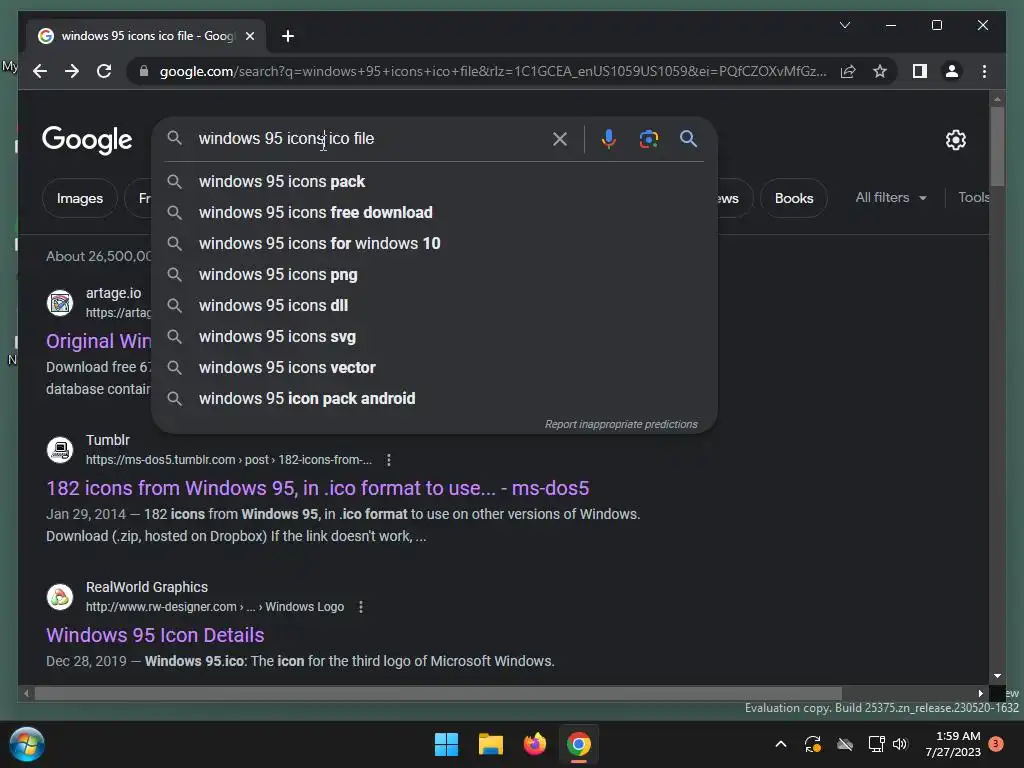
Task: Share this page from address bar
Action: [x=848, y=71]
